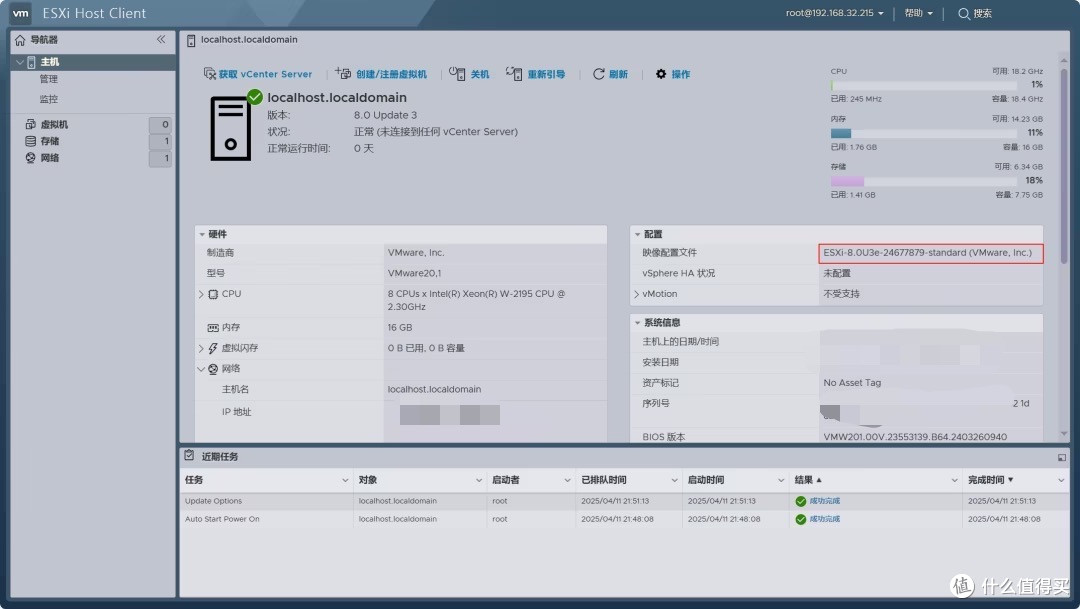
Task: Maximize the recent tasks panel icon
Action: pyautogui.click(x=1061, y=457)
